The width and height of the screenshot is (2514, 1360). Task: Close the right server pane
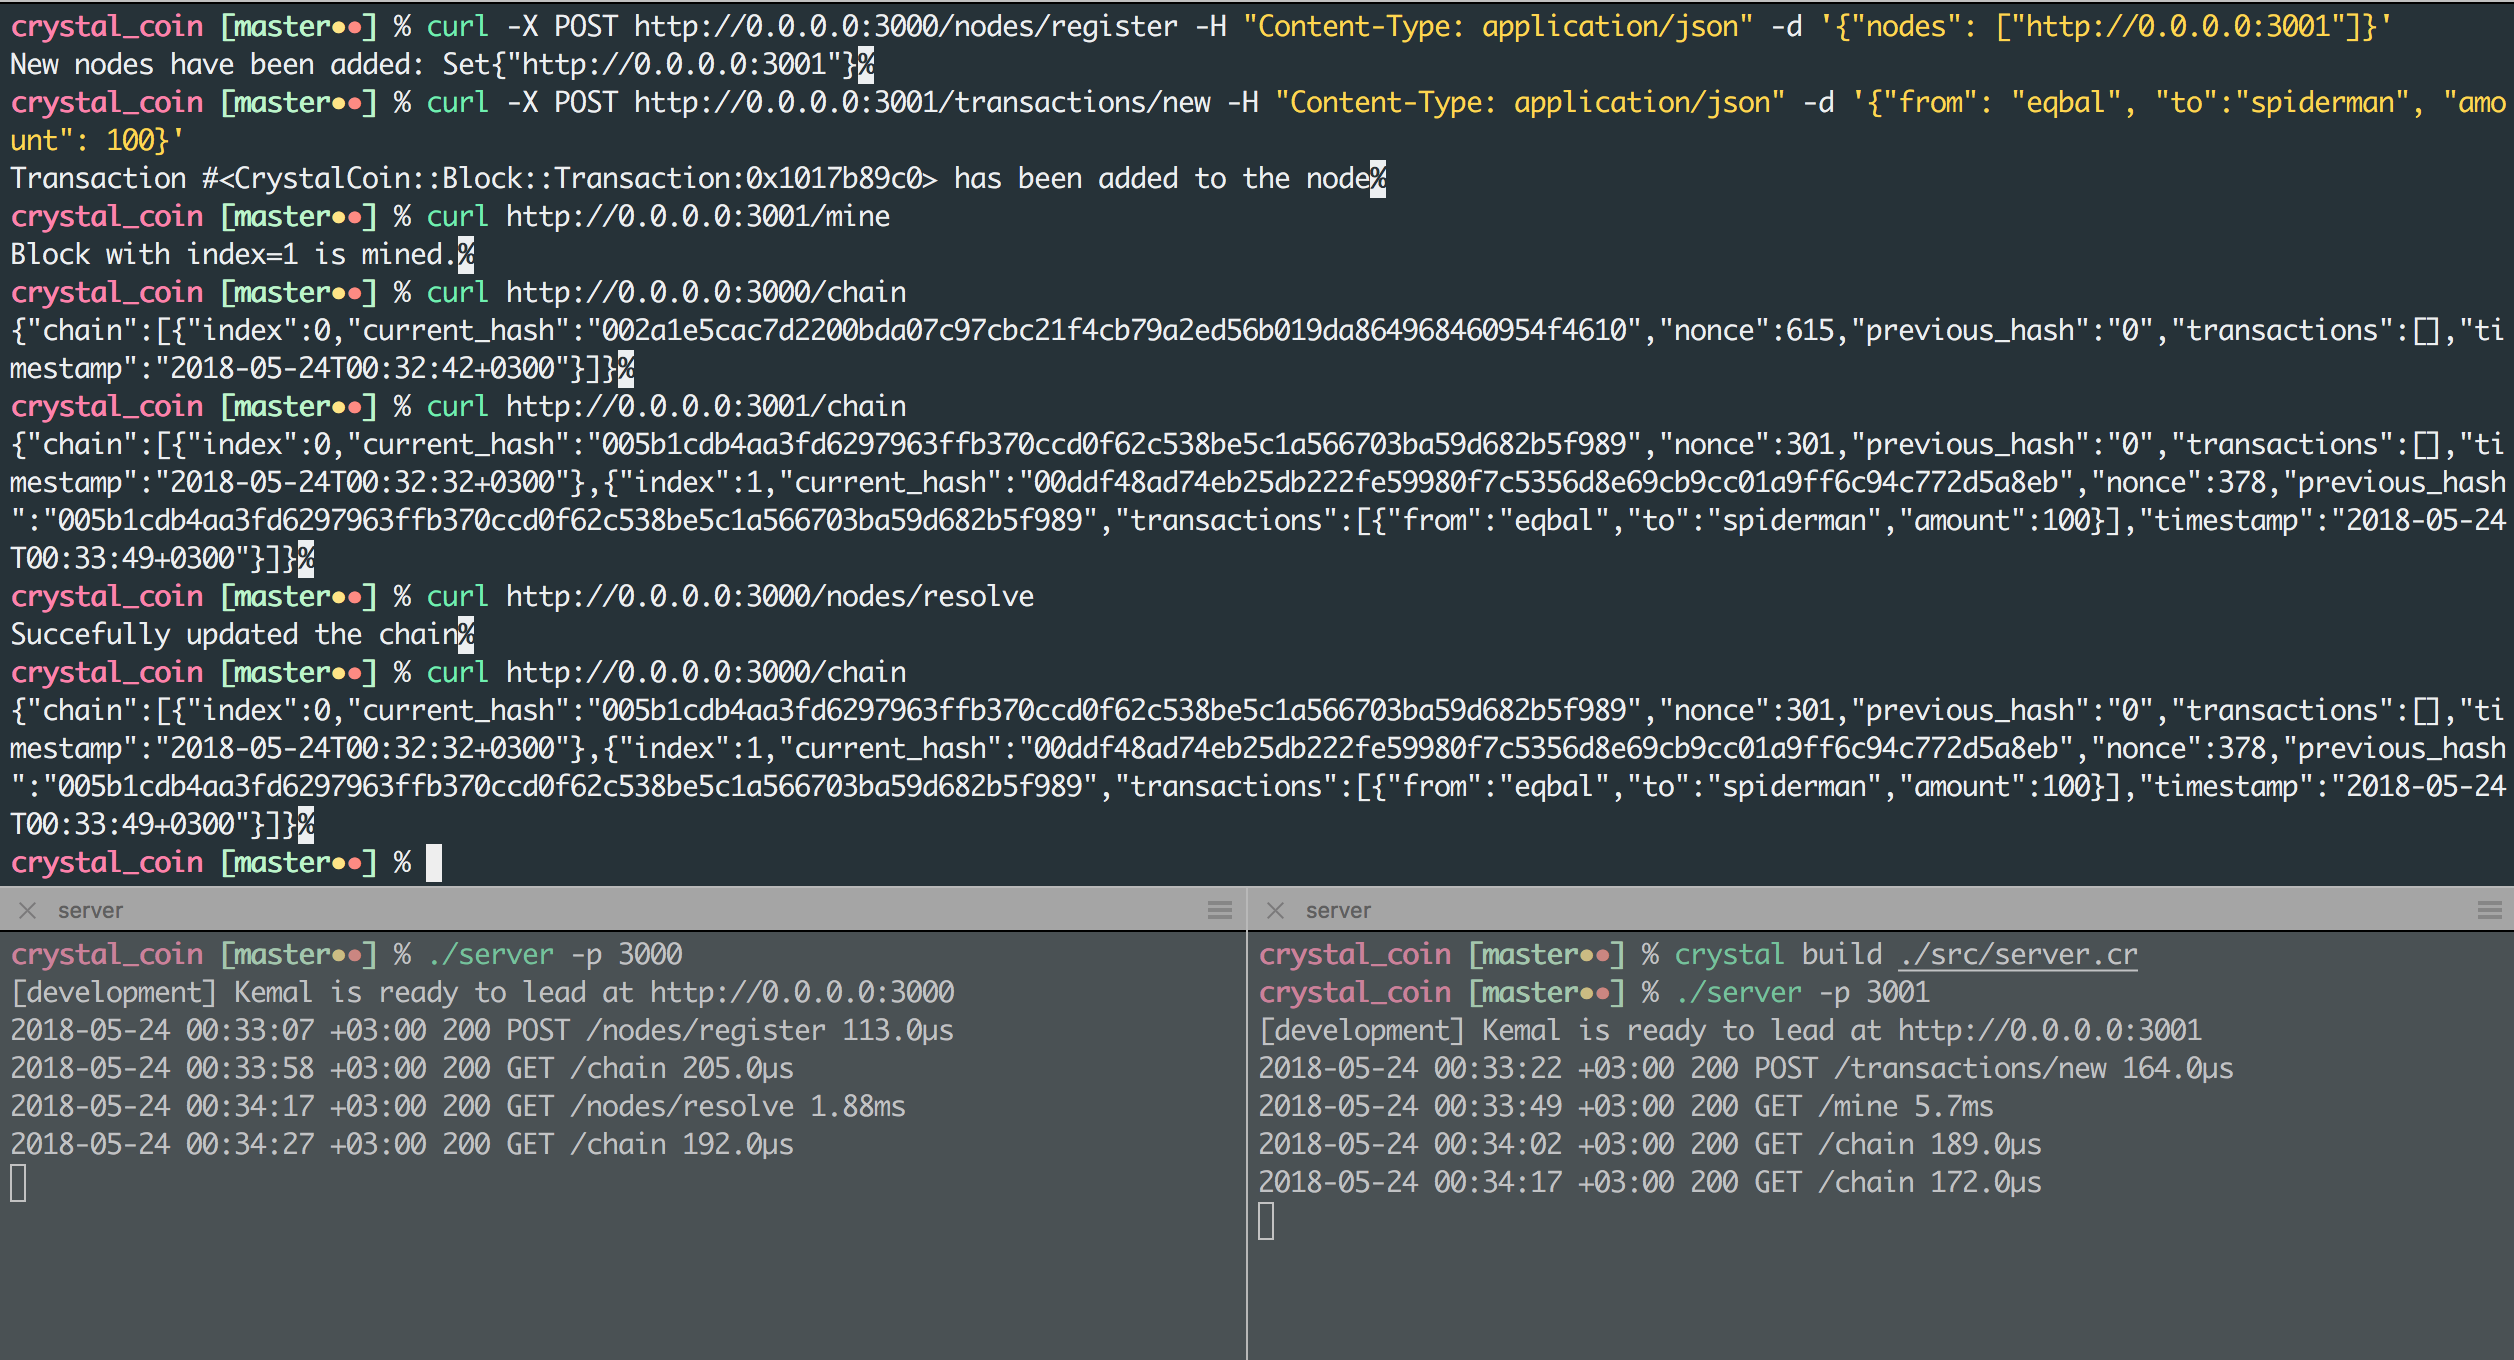[1275, 910]
